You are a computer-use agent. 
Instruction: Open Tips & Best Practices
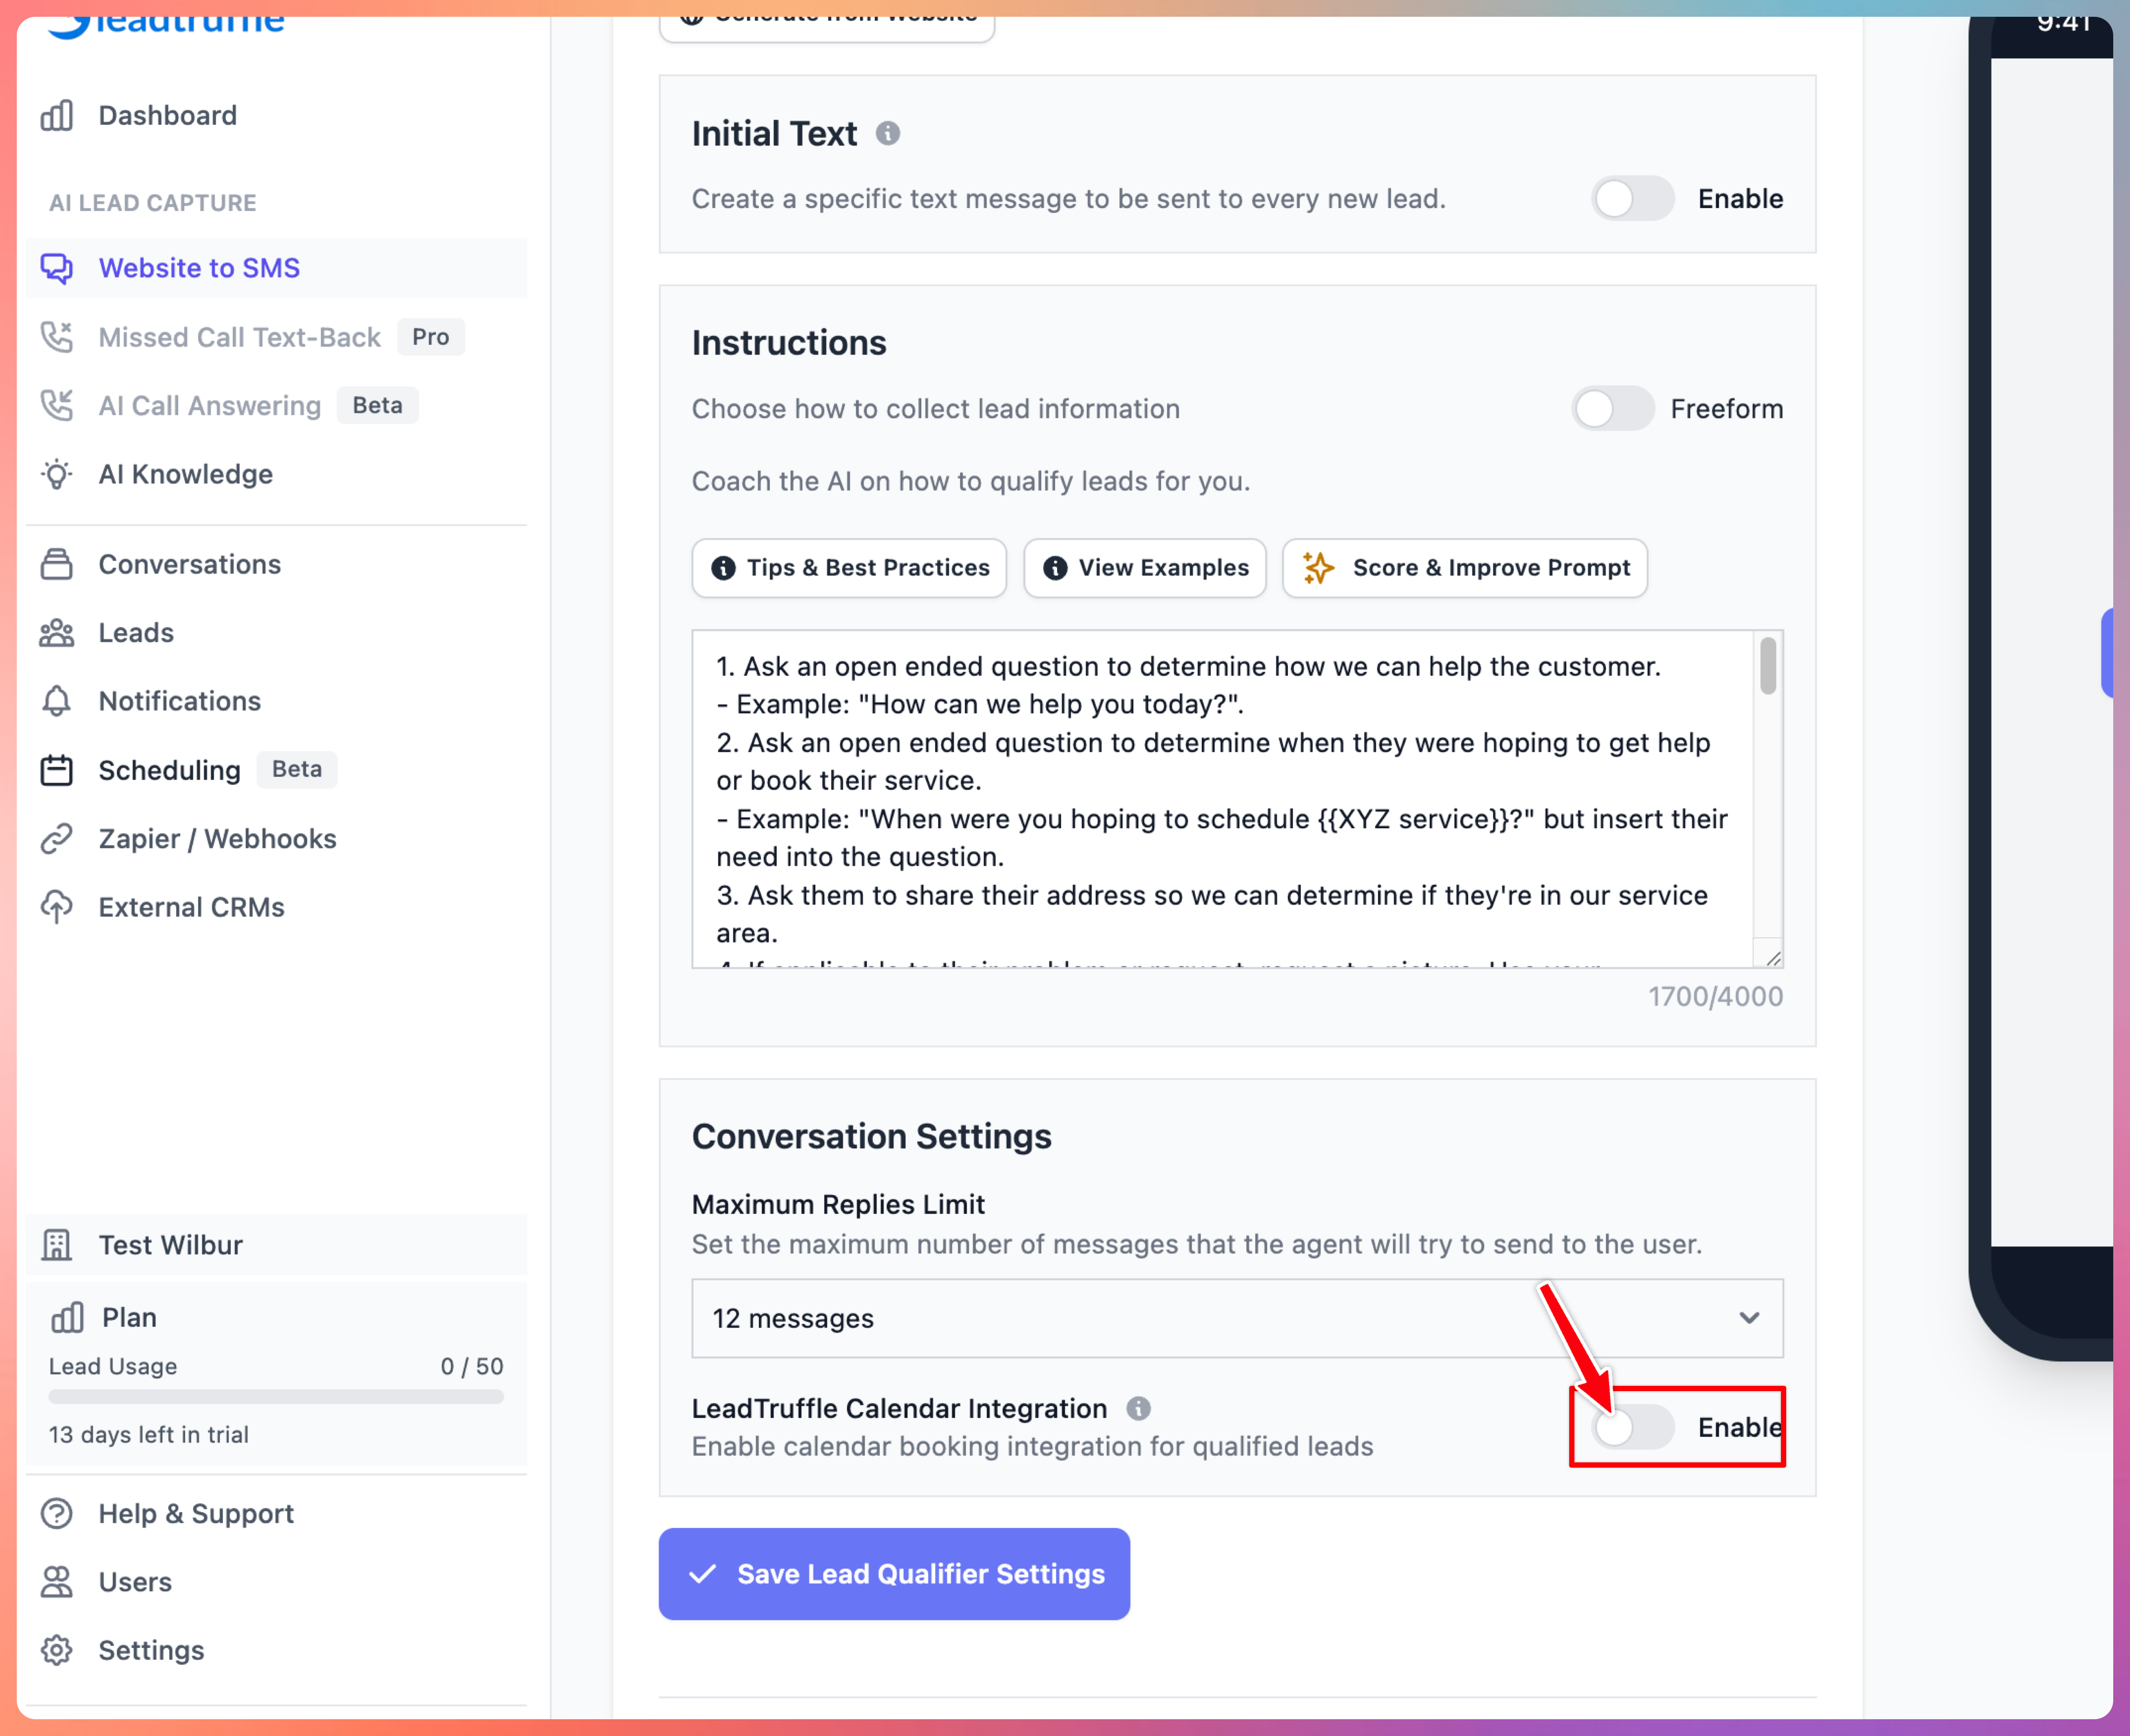pyautogui.click(x=848, y=568)
